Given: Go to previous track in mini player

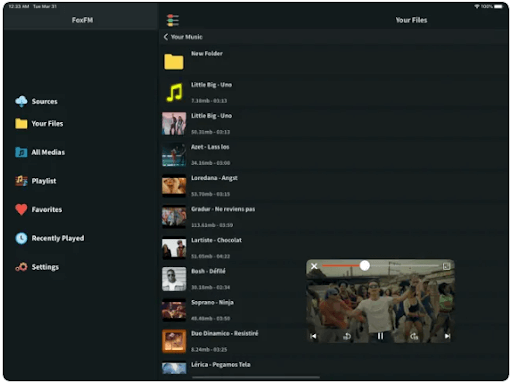Looking at the screenshot, I should (313, 336).
